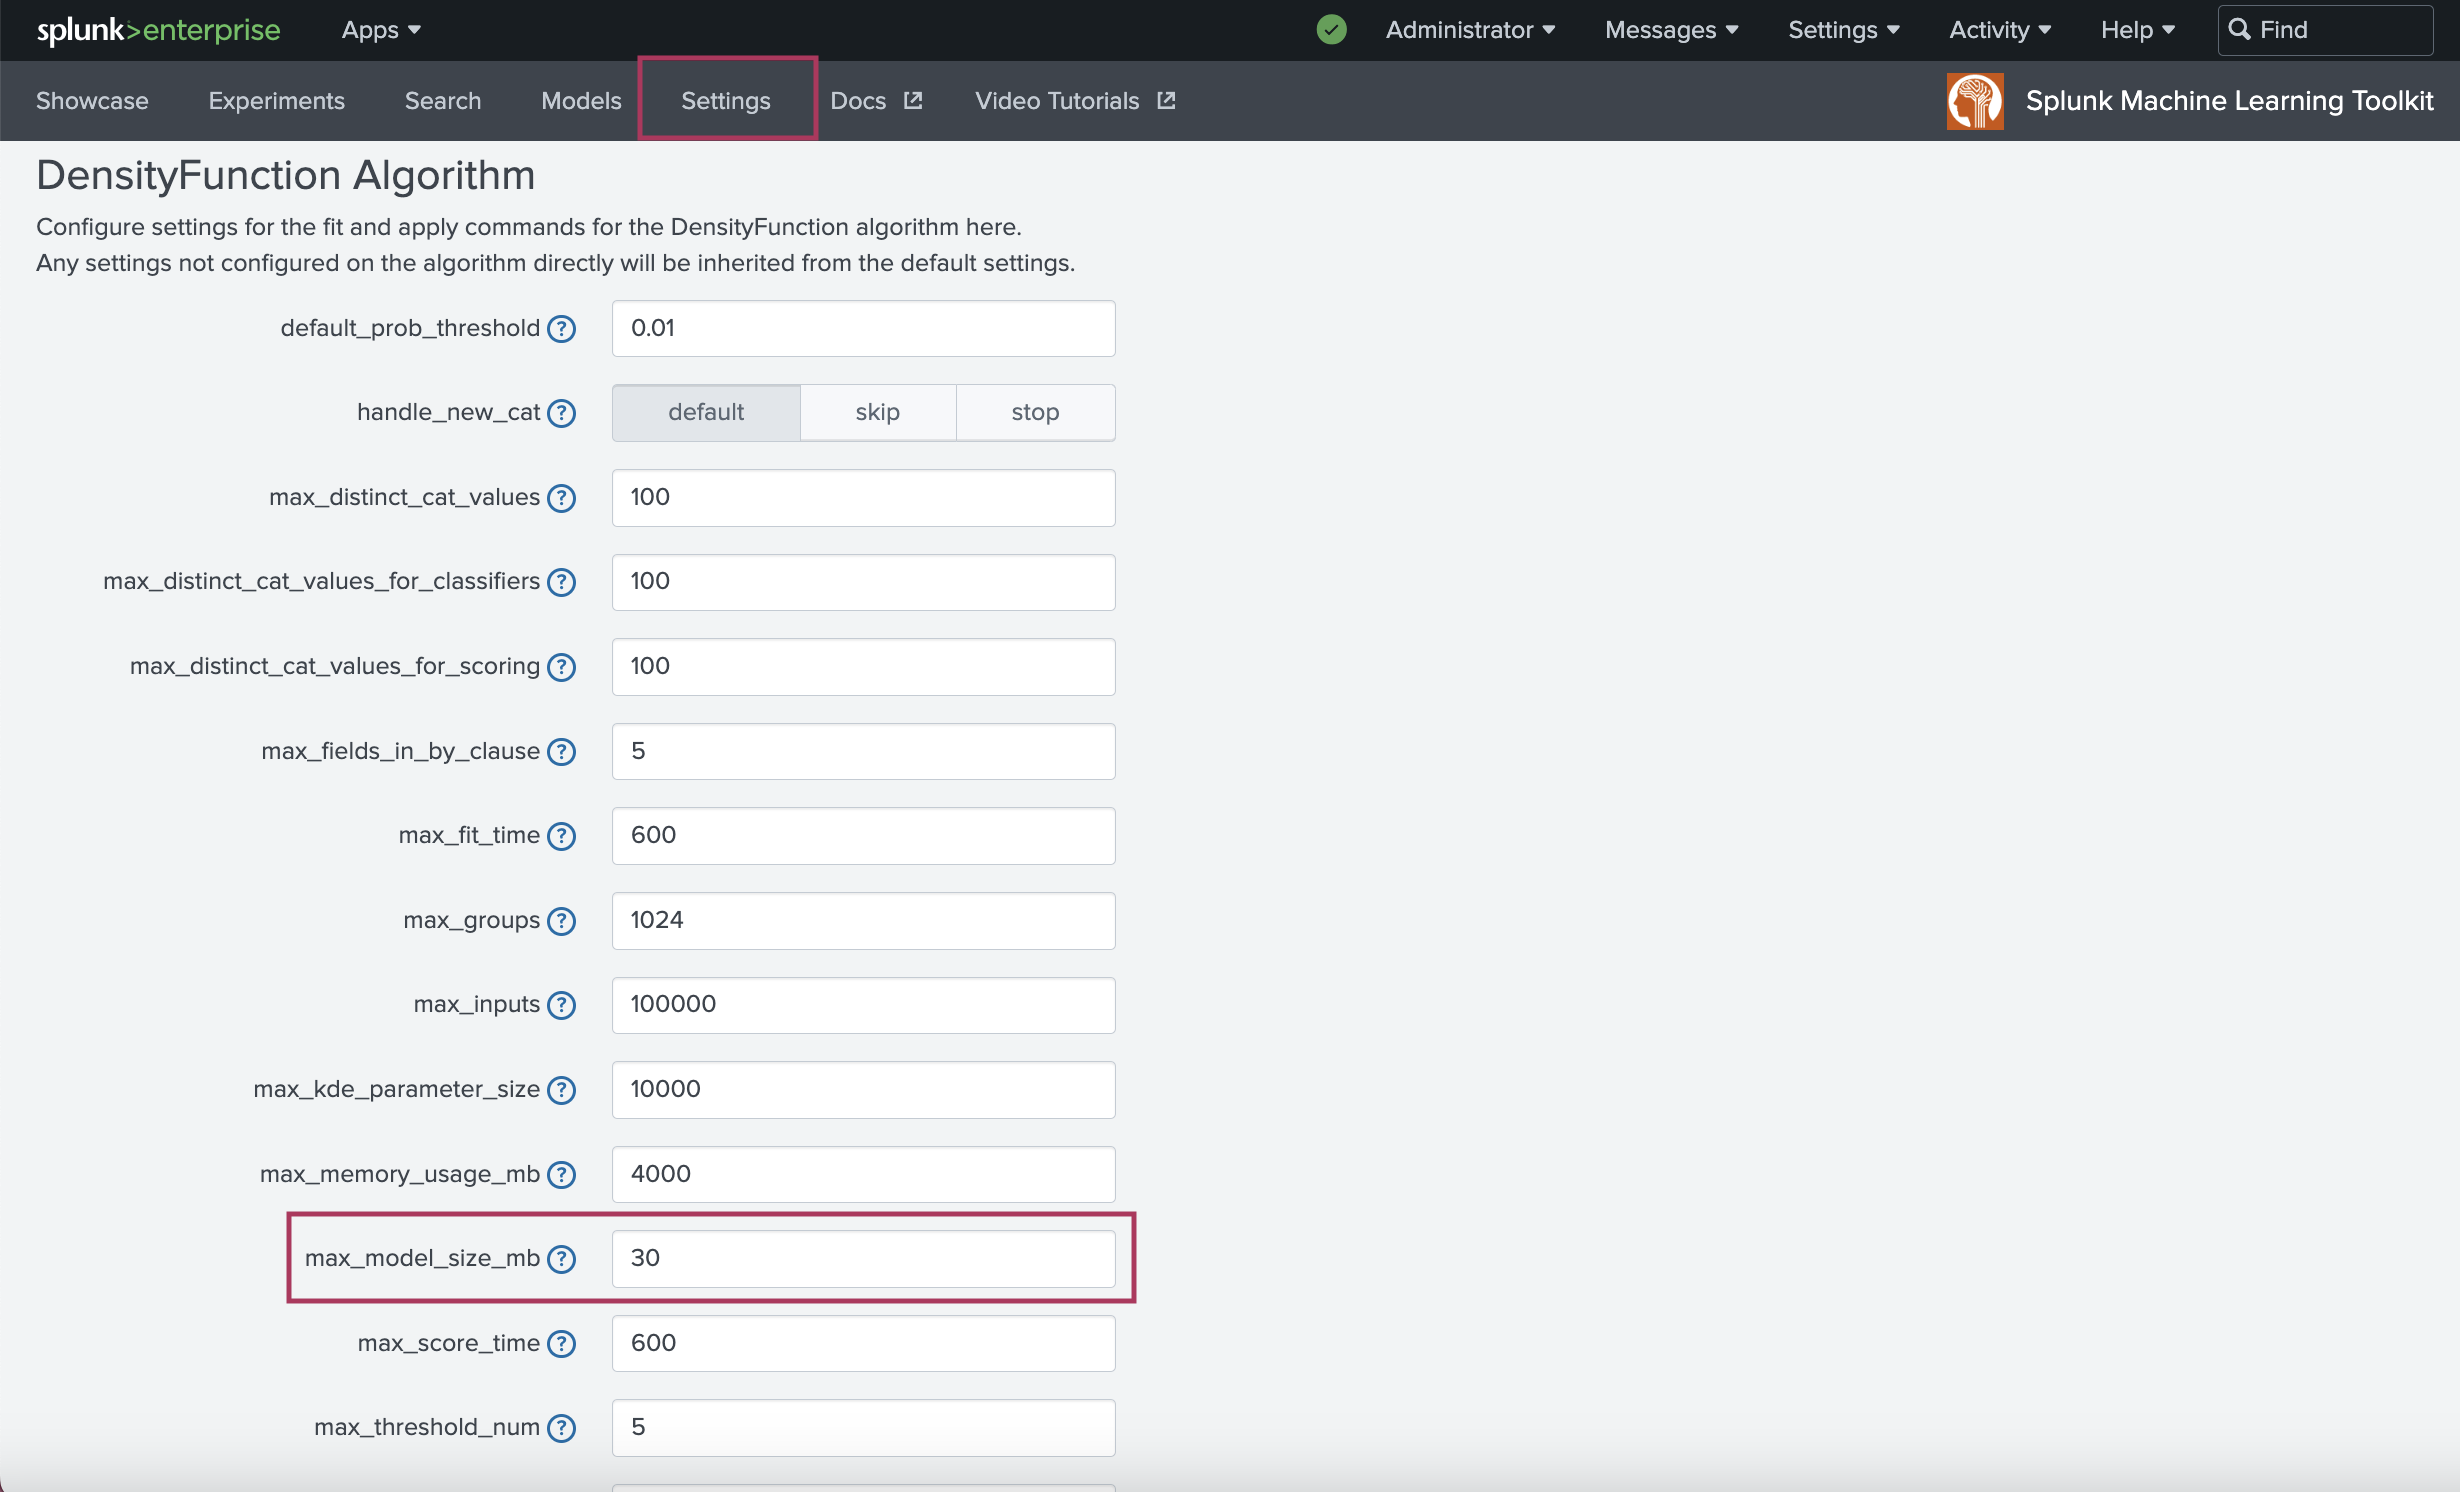Switch to the Experiments tab
The width and height of the screenshot is (2460, 1492).
[x=276, y=100]
